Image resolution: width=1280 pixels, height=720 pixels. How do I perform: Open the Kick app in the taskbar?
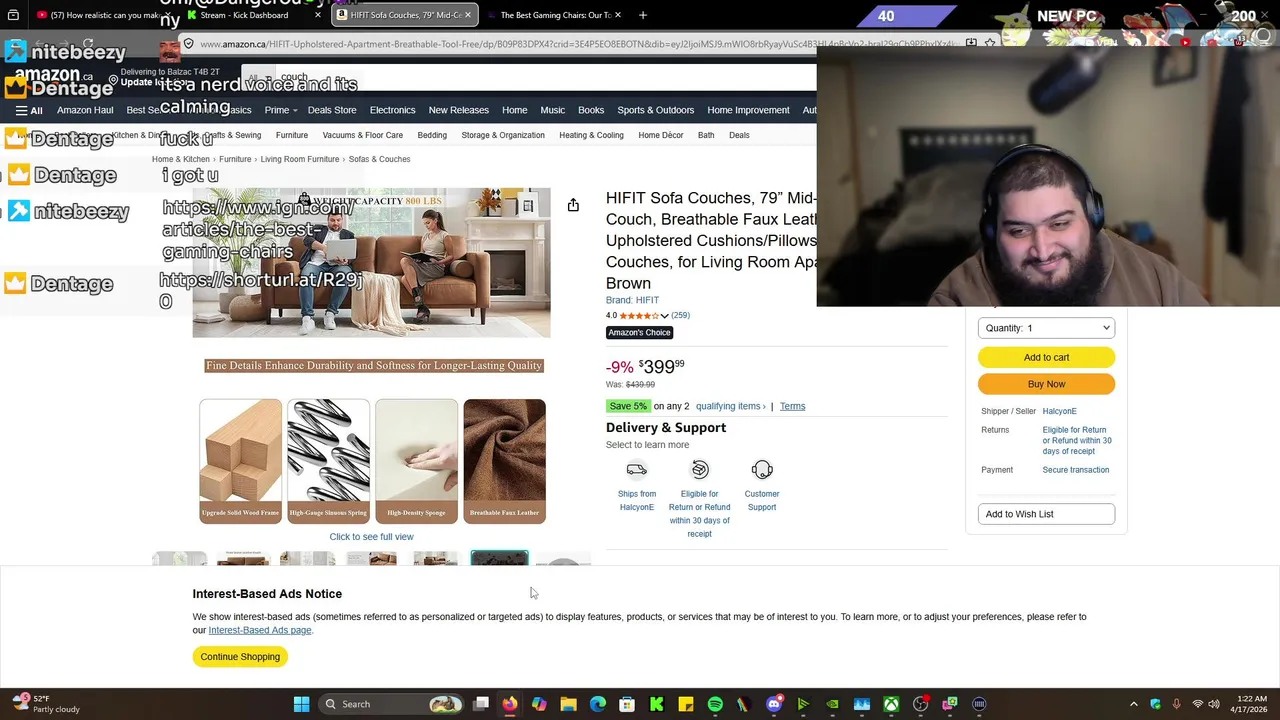click(657, 704)
